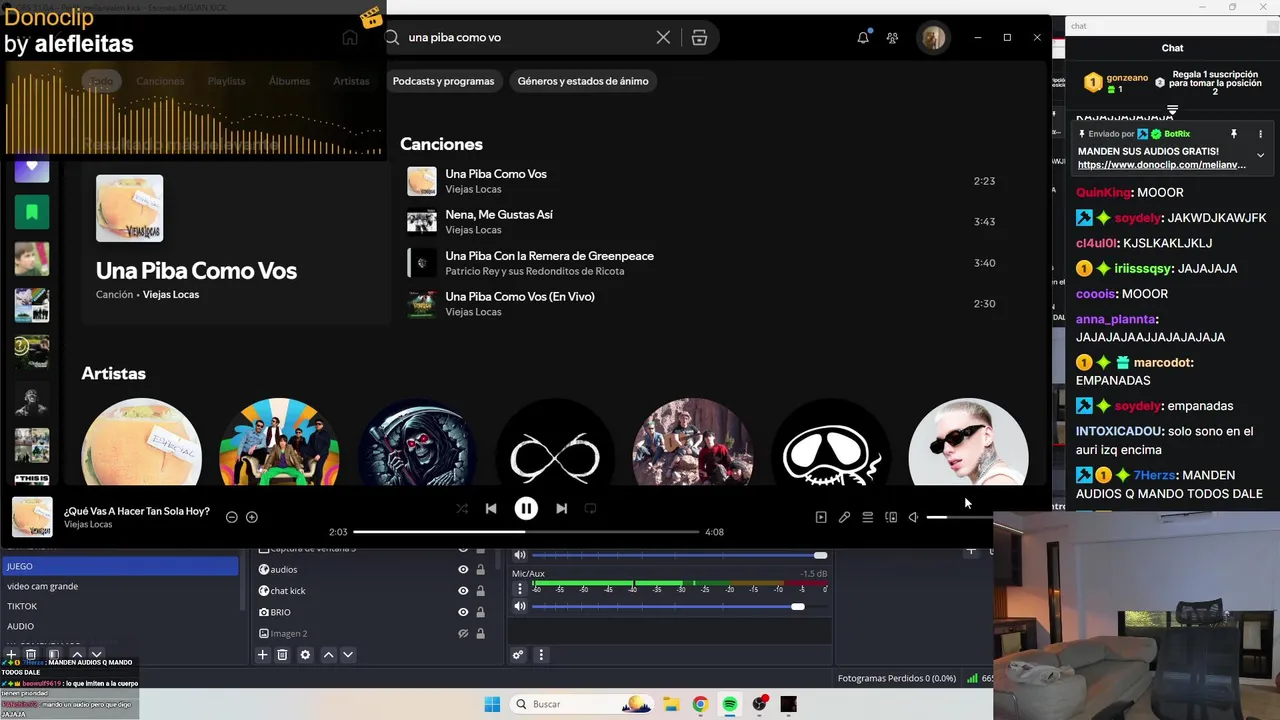Open the green bookmark Episodes item
Screen dimensions: 1280x720
pyautogui.click(x=32, y=211)
